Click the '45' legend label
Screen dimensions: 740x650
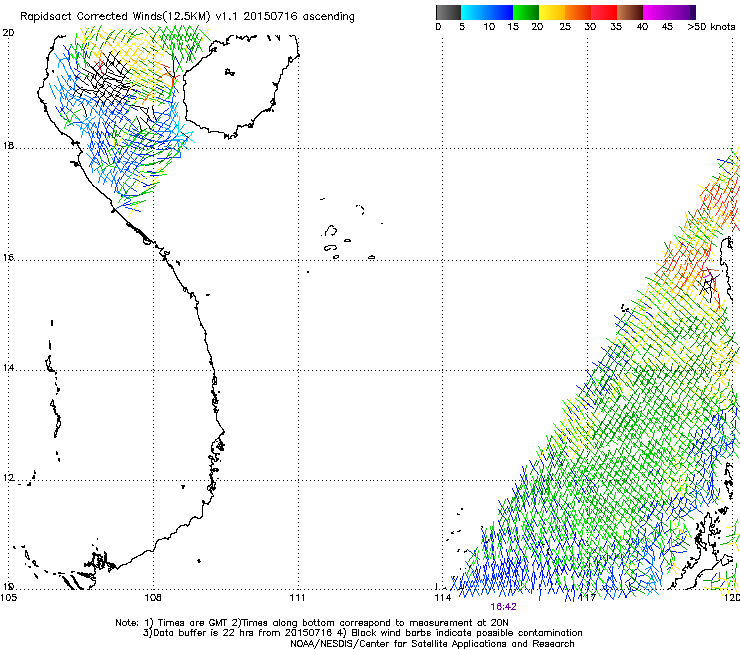click(667, 26)
